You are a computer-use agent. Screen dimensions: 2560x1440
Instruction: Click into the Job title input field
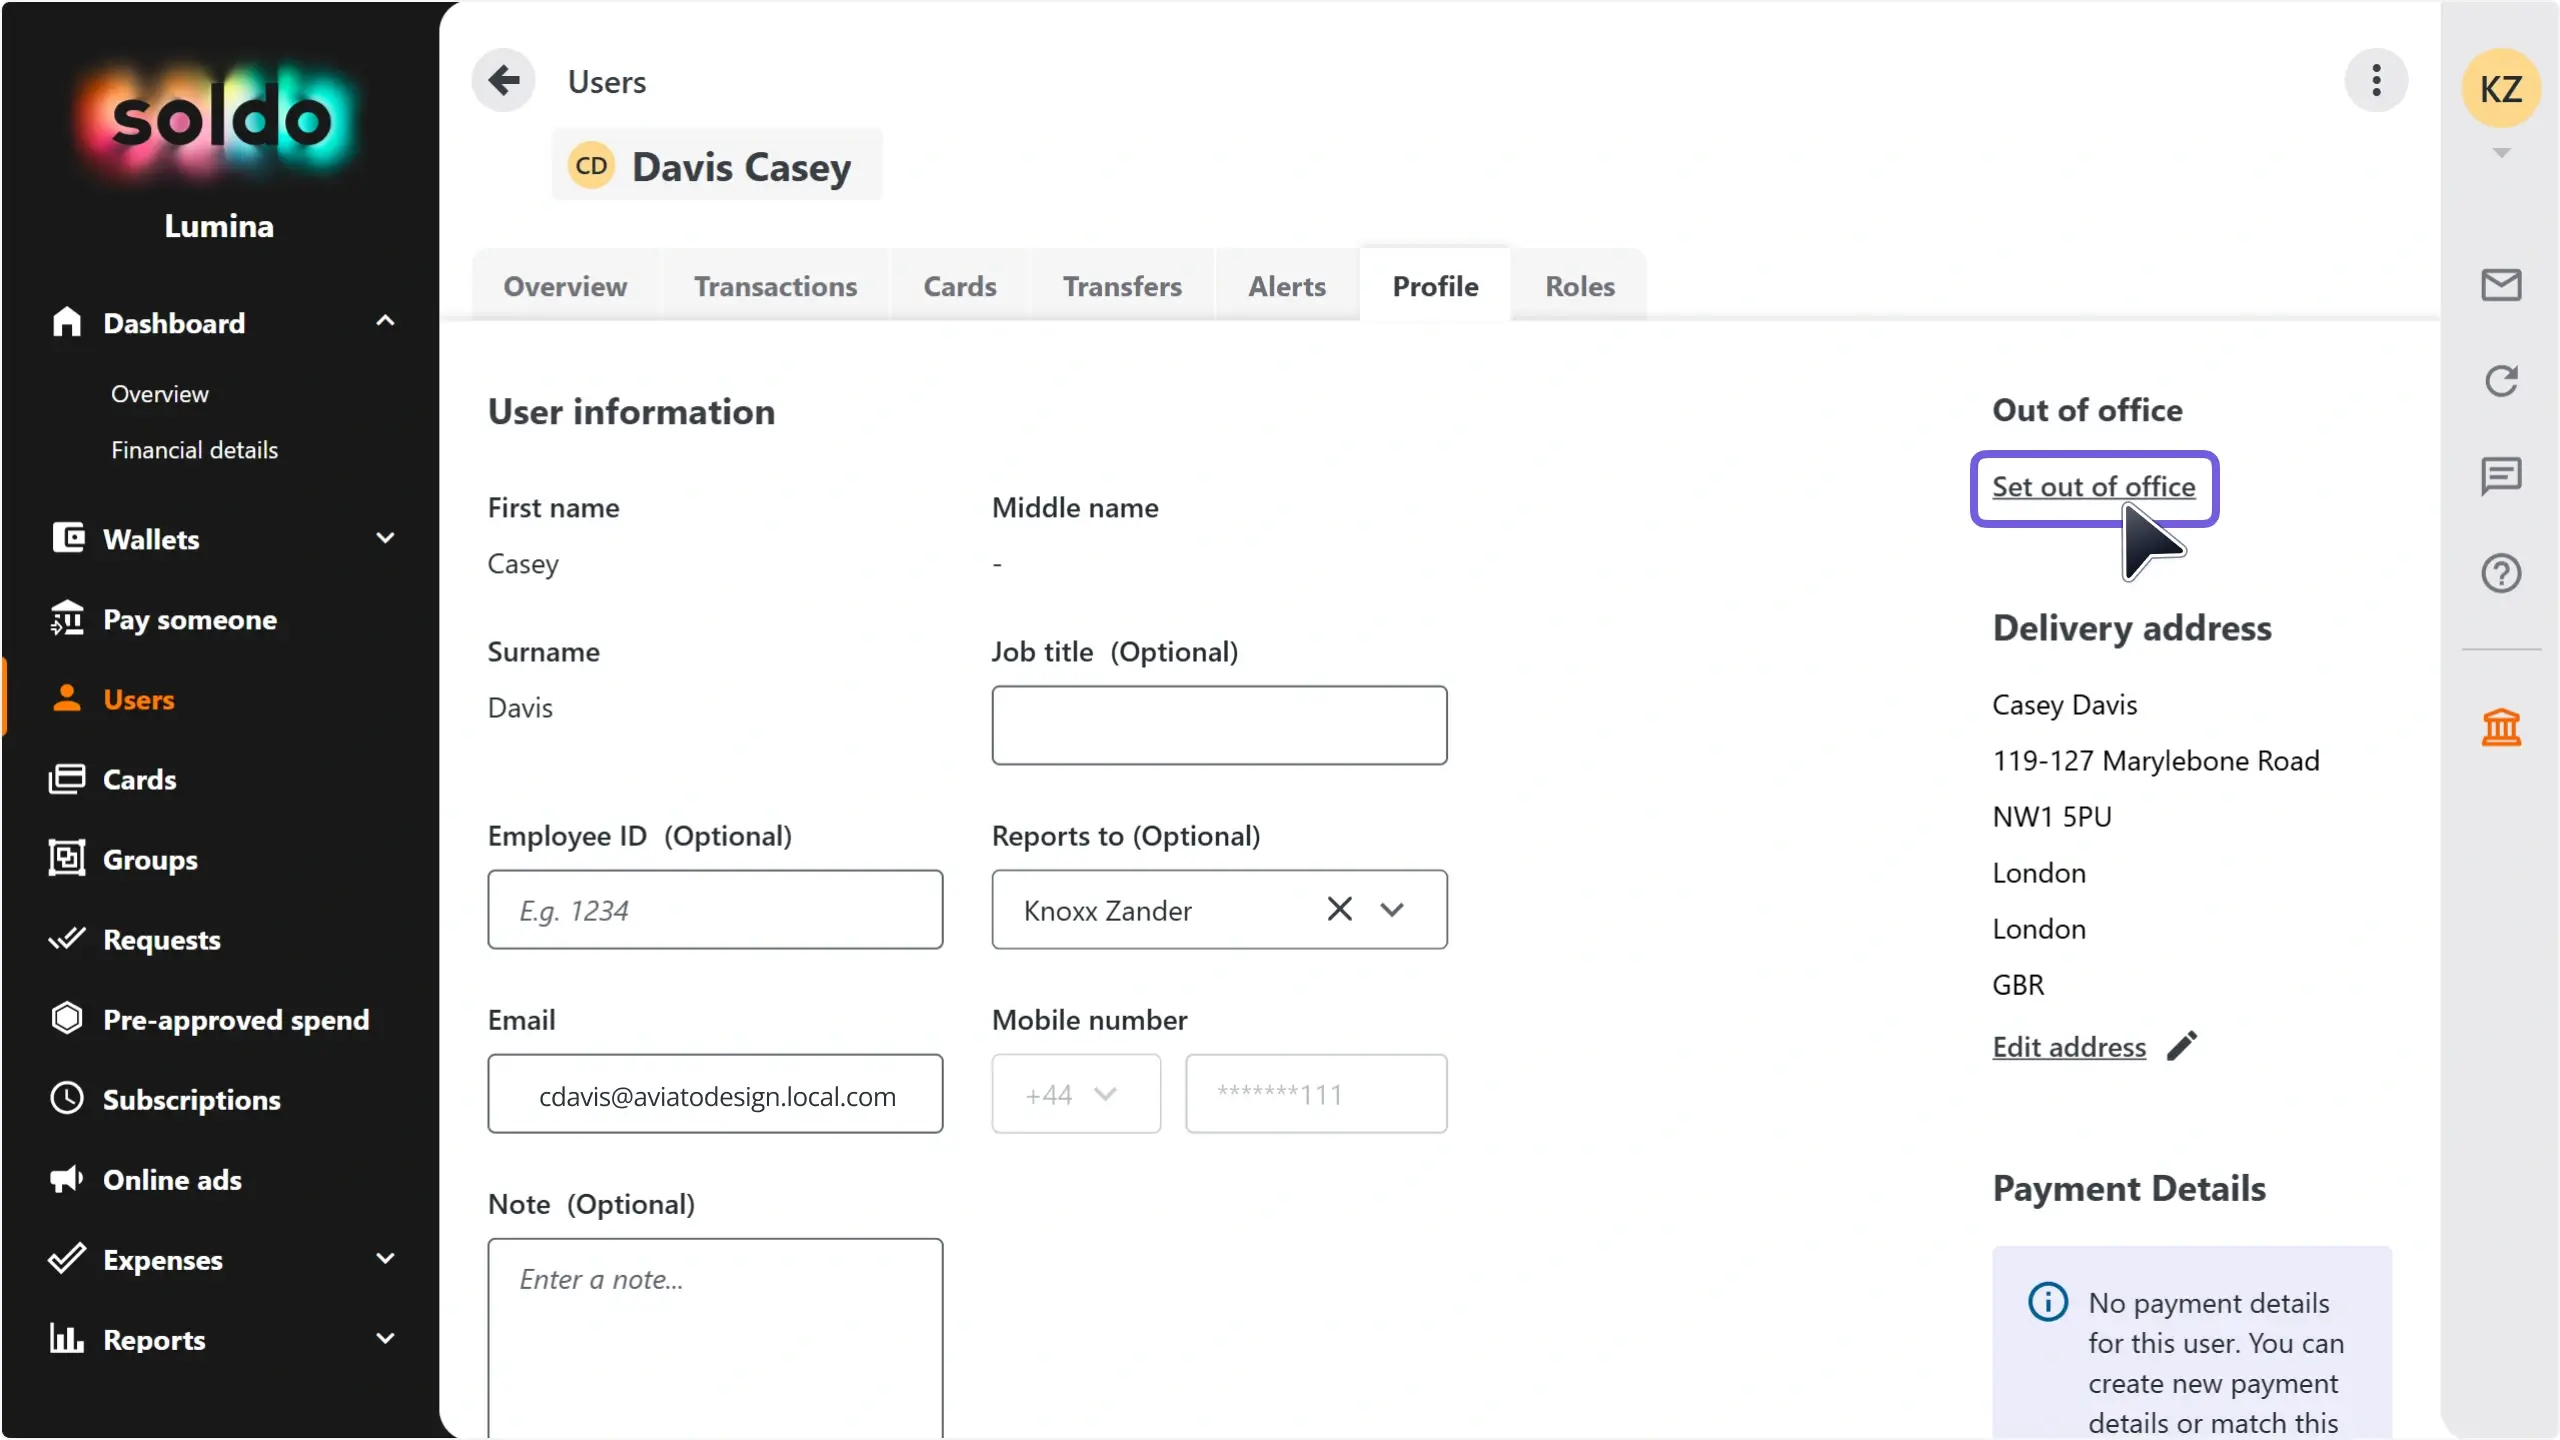1218,725
